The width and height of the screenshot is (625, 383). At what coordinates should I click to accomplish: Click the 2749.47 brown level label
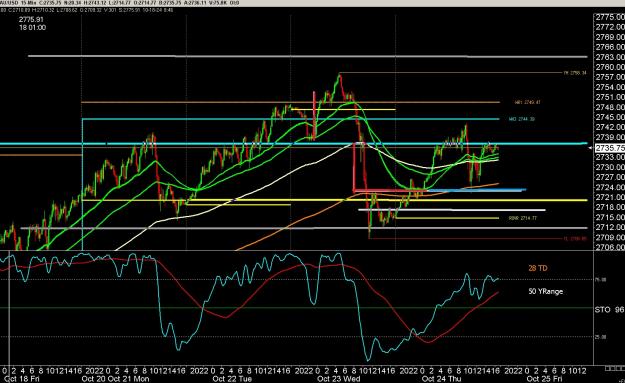coord(528,102)
